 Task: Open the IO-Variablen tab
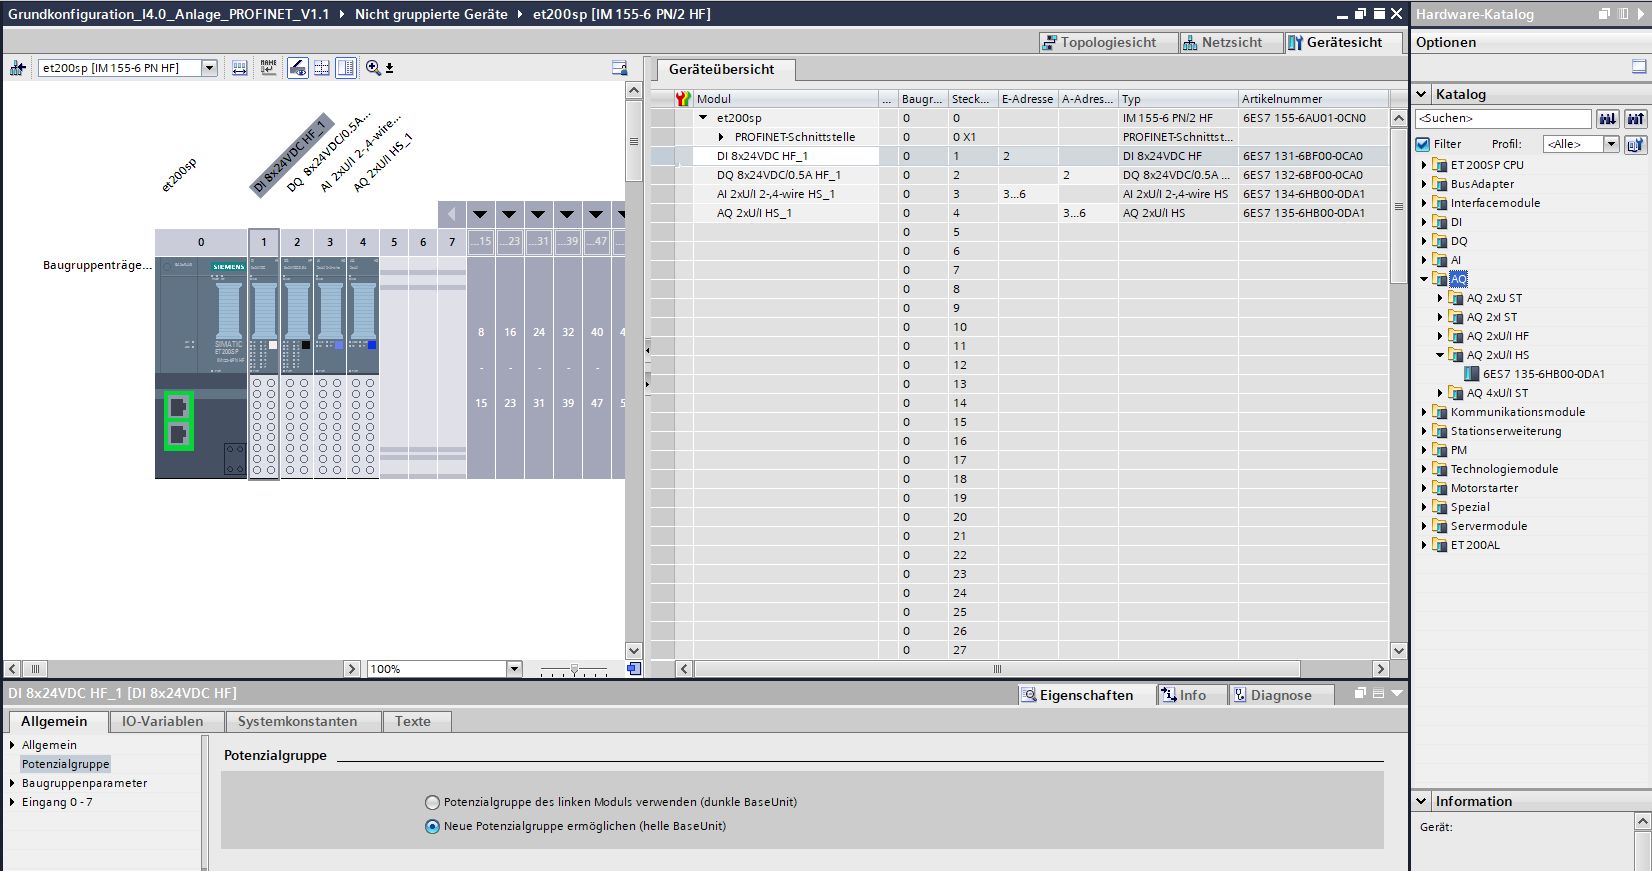click(162, 721)
